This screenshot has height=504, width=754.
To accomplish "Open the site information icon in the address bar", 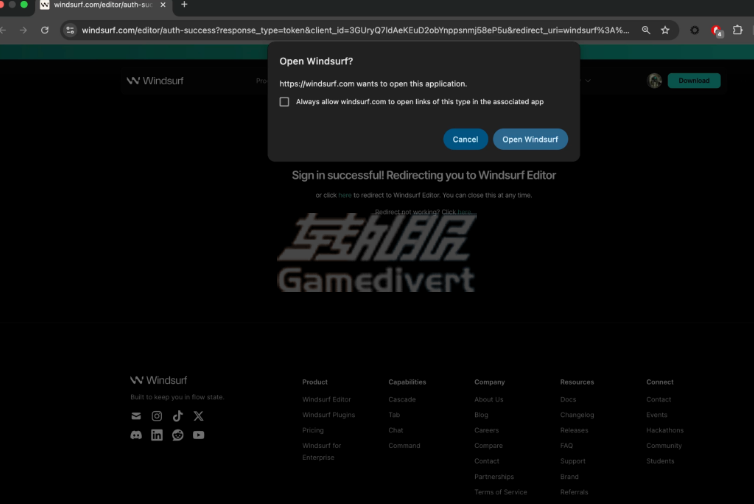I will tap(70, 30).
